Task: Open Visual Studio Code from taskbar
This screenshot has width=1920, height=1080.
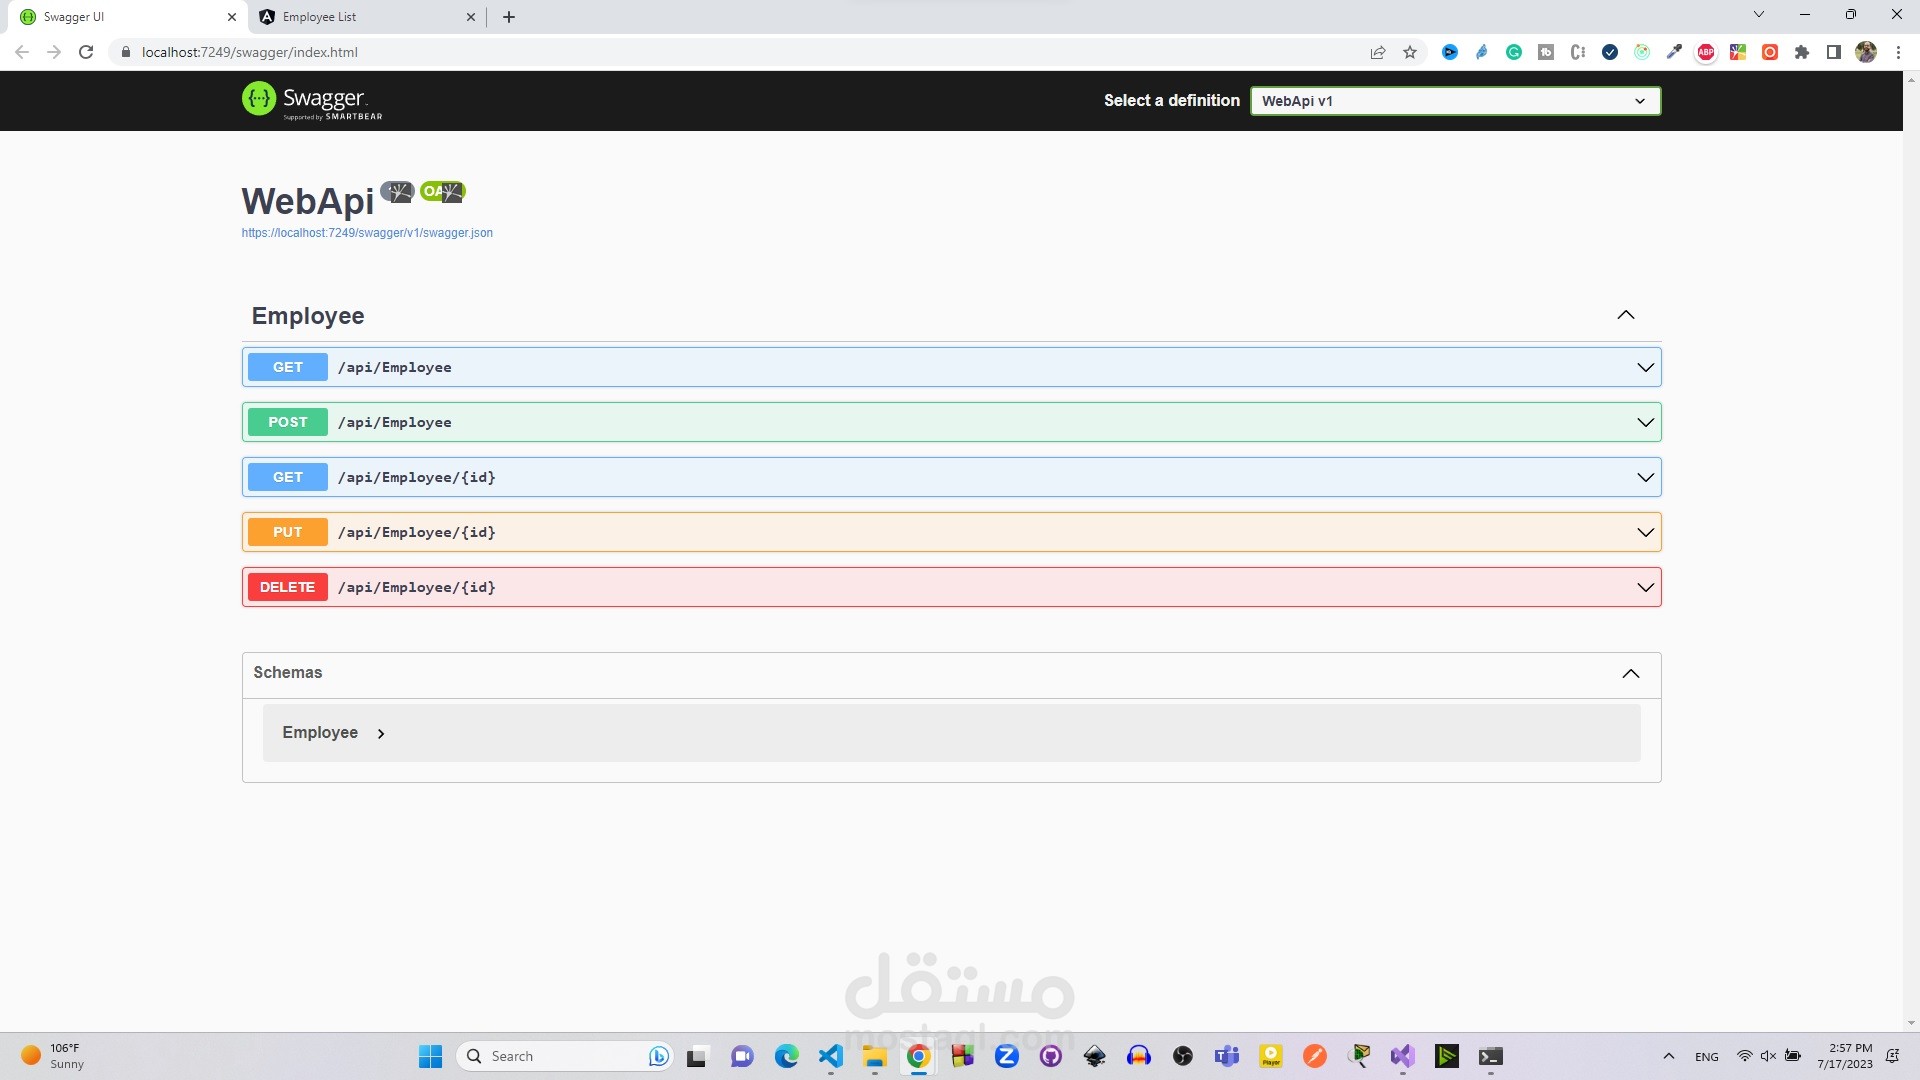Action: (830, 1056)
